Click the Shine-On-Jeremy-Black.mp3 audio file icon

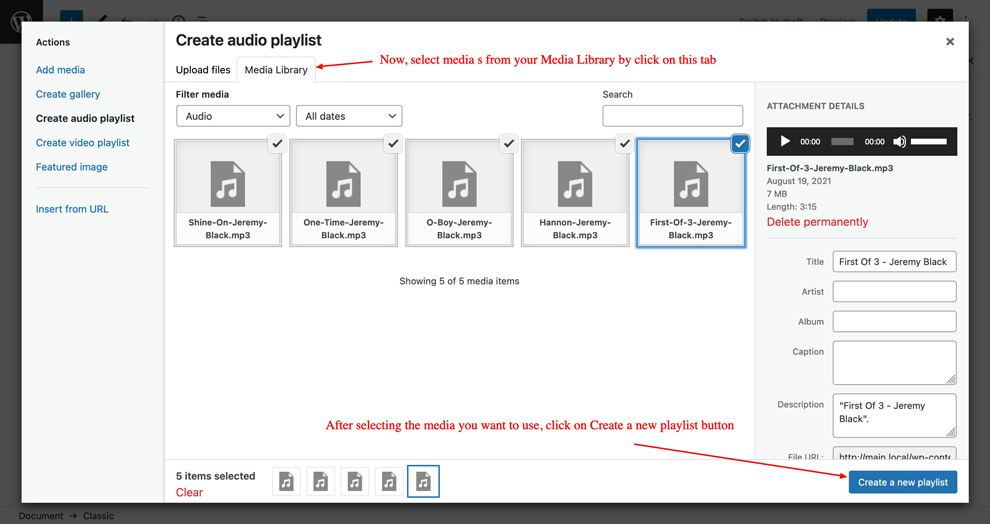(x=228, y=184)
